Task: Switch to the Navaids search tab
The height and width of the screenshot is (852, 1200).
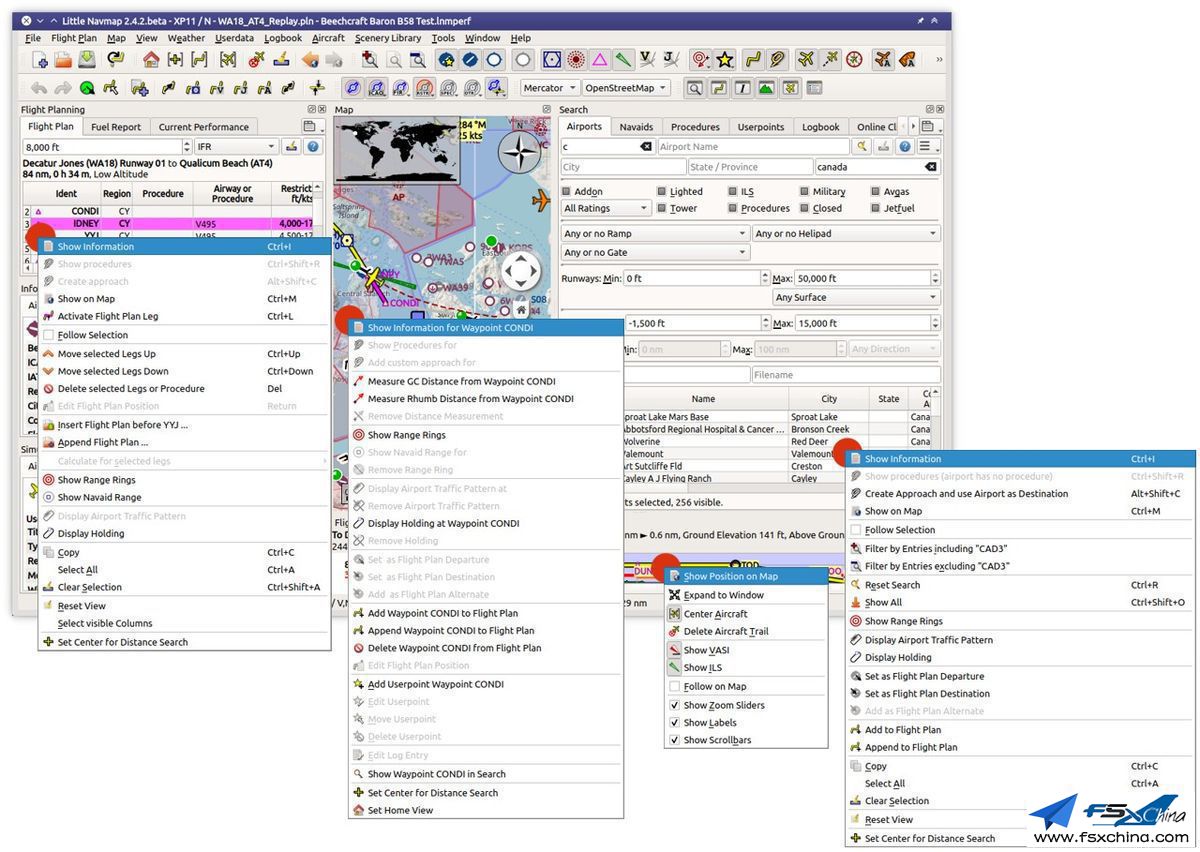Action: click(636, 127)
